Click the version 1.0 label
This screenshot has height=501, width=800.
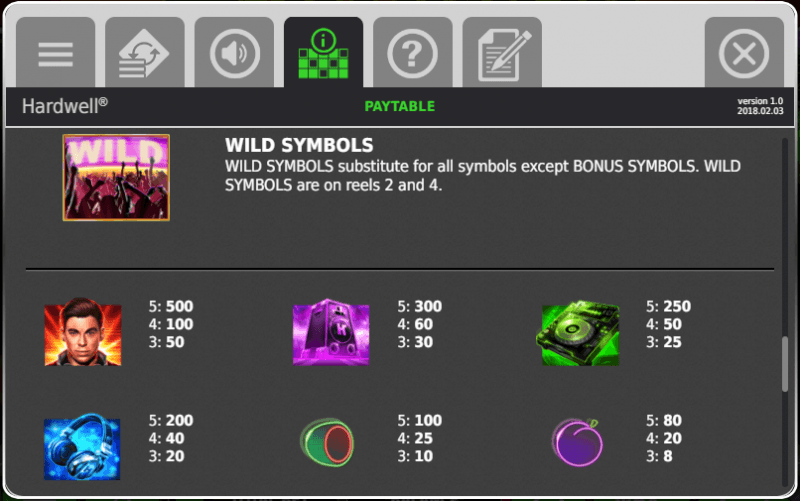760,101
